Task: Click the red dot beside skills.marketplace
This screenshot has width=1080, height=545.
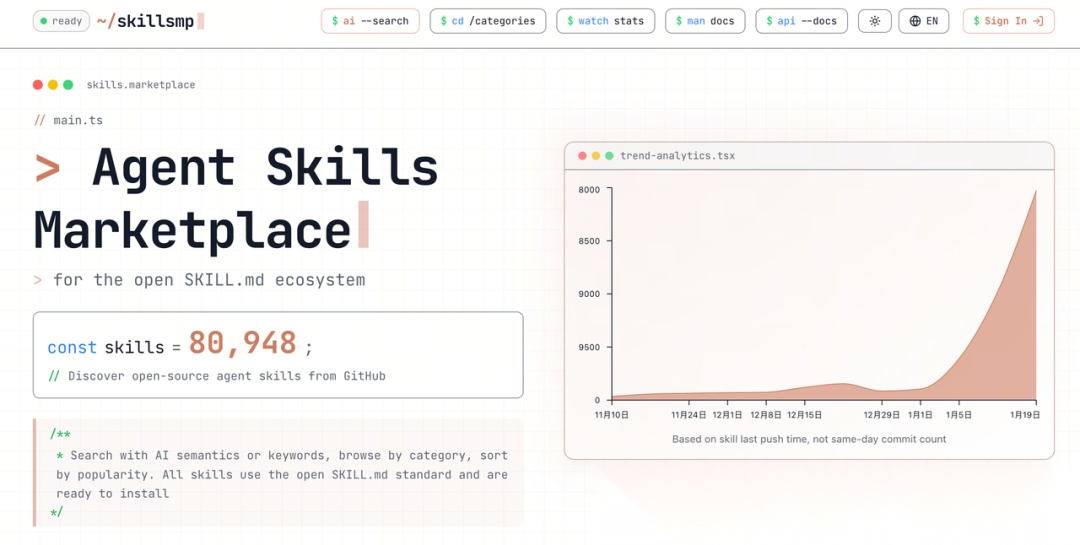Action: (38, 85)
